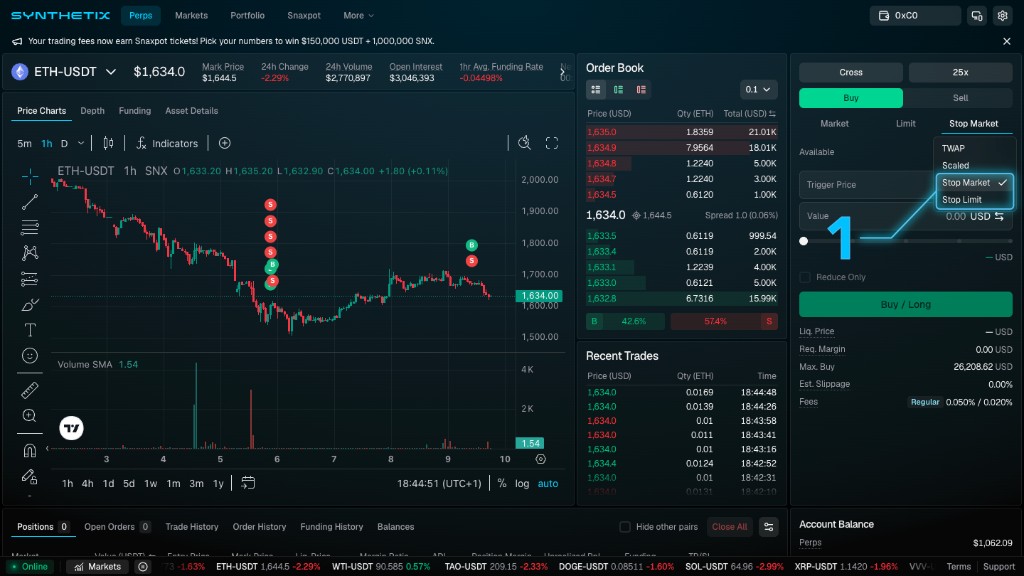
Task: Open the 25x leverage selector
Action: [960, 72]
